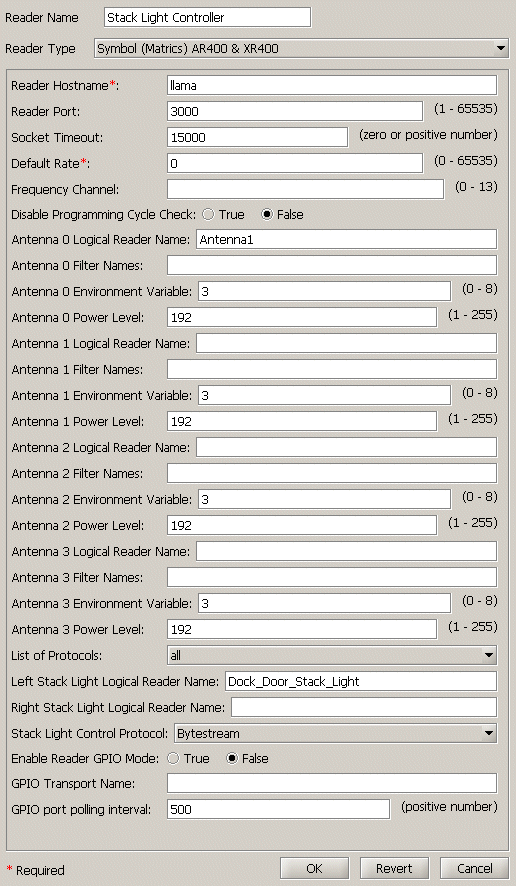Open Stack Light Control Protocol dropdown
Viewport: 516px width, 886px height.
(x=336, y=733)
